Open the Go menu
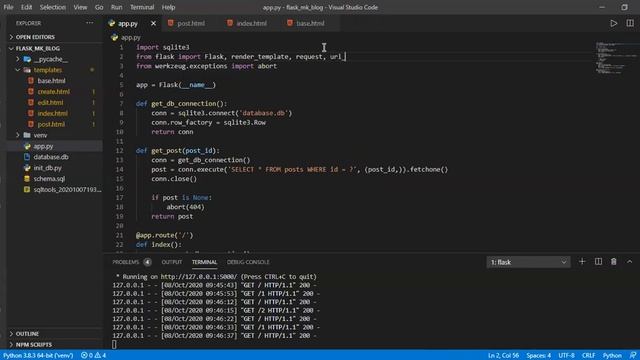This screenshot has height=360, width=640. point(99,7)
